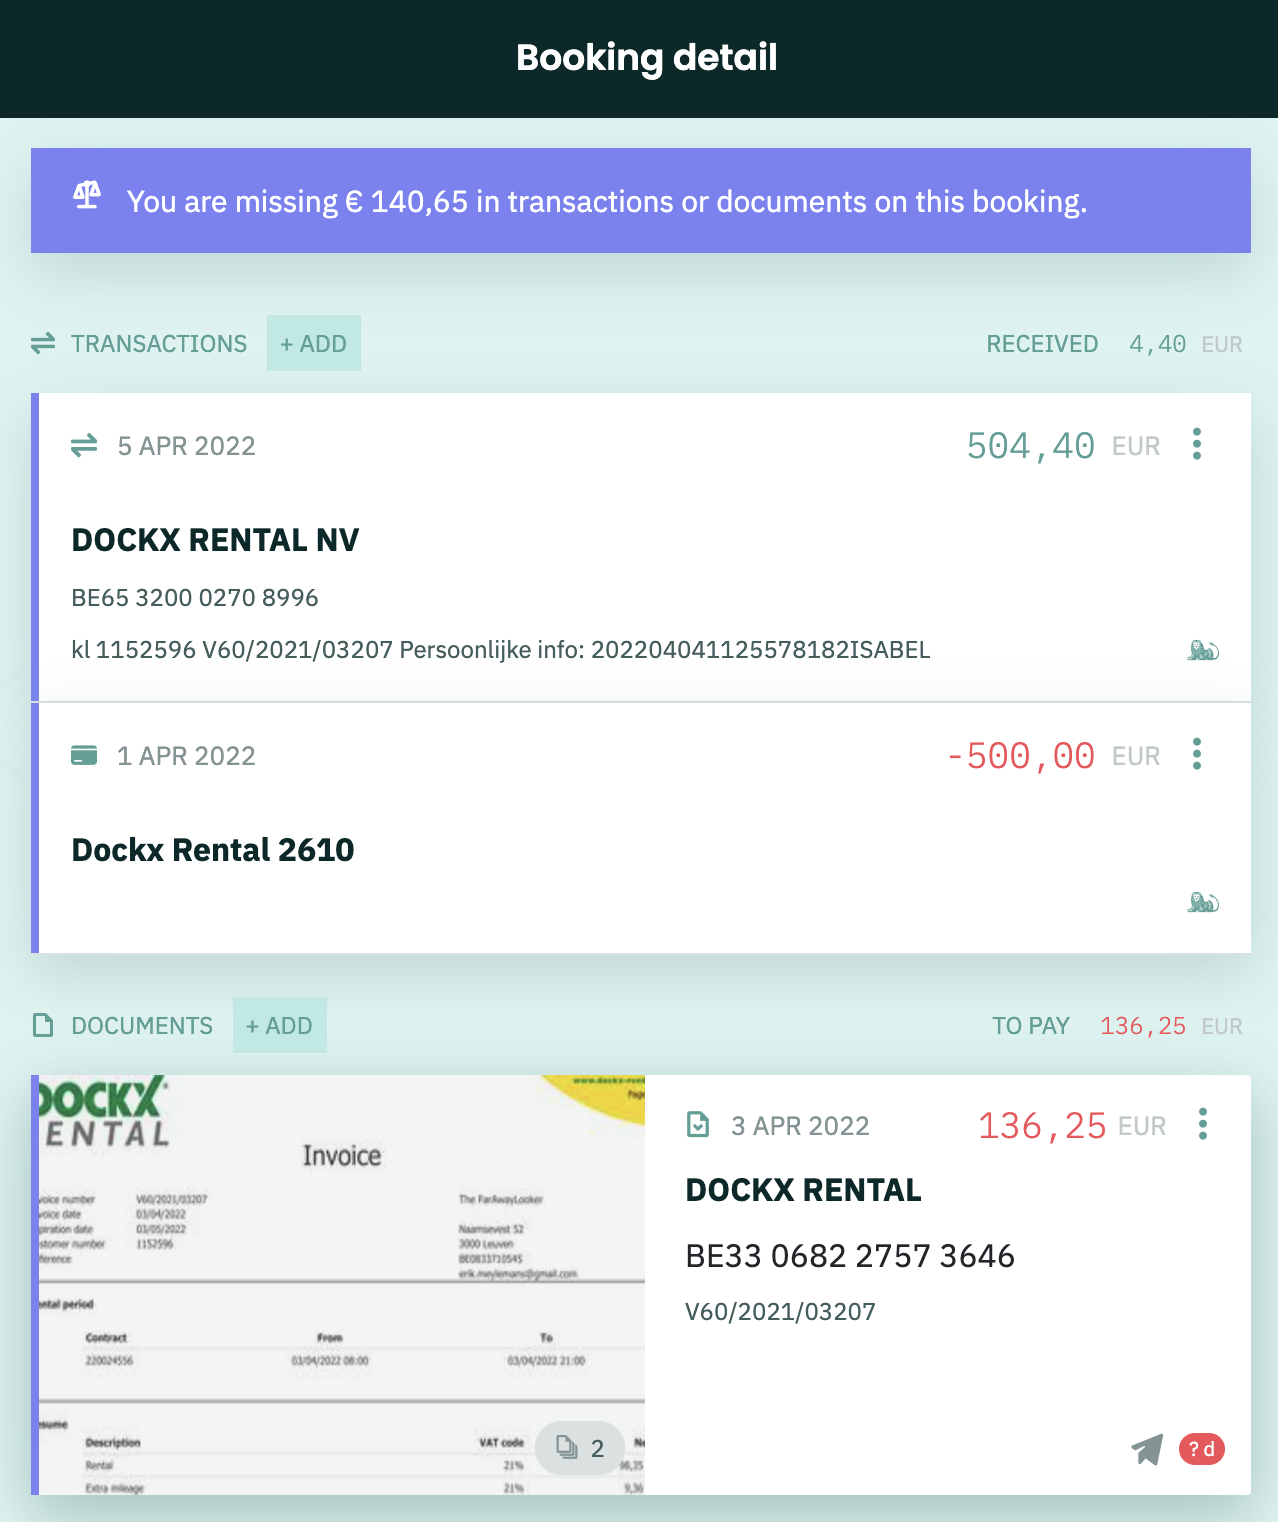Click the balance scale icon in the banner
This screenshot has width=1278, height=1522.
(87, 195)
